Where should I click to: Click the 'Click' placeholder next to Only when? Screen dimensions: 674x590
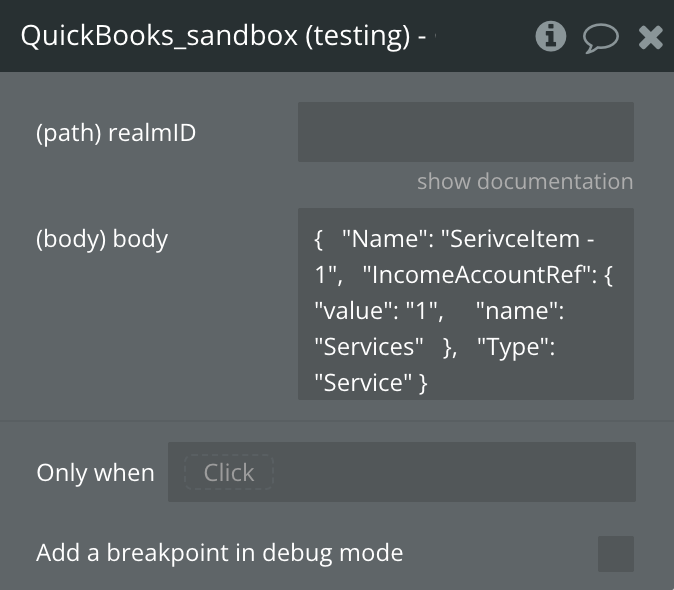229,472
